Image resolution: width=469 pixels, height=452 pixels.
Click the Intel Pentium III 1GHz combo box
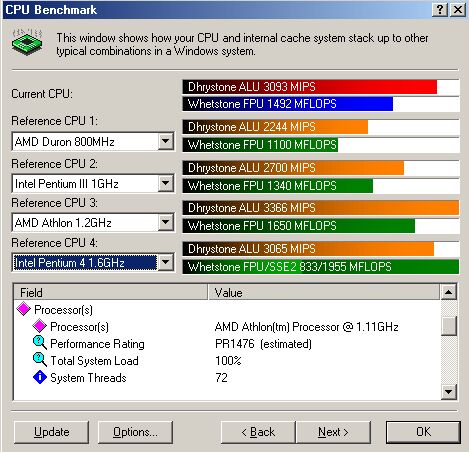coord(93,183)
